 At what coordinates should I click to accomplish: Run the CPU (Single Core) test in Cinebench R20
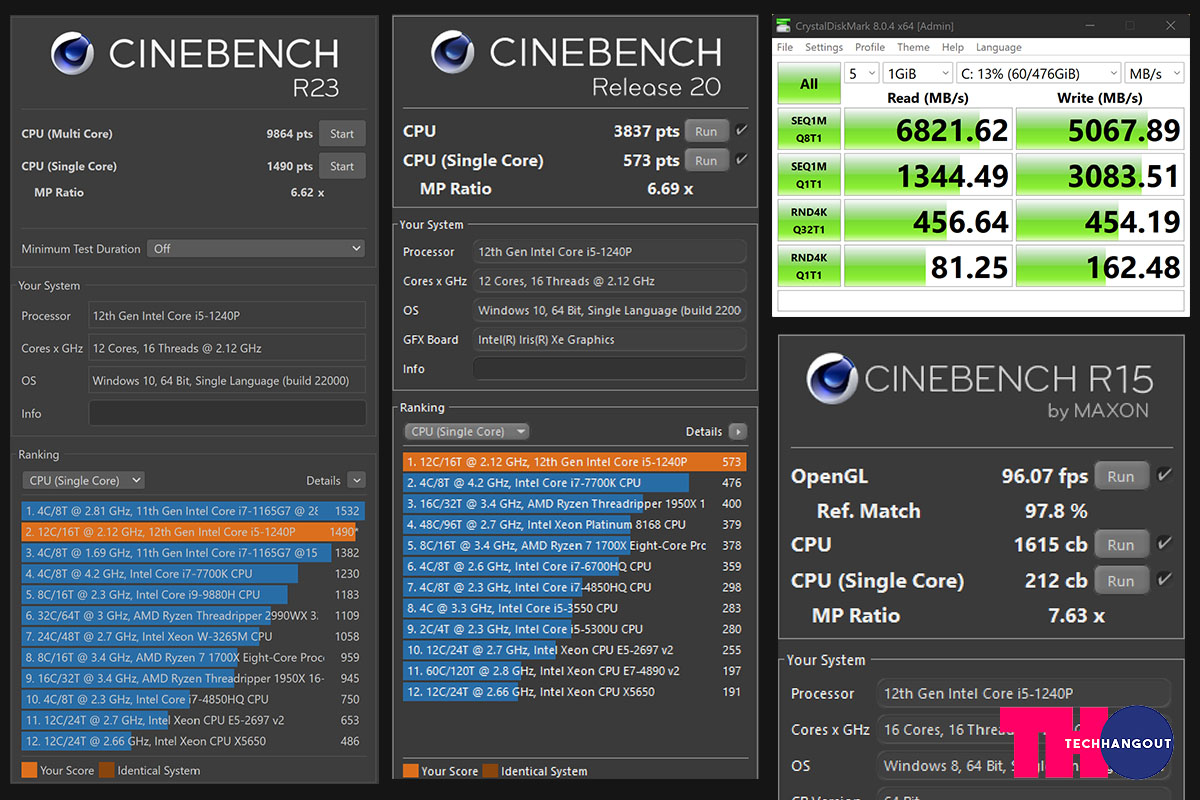click(x=706, y=160)
